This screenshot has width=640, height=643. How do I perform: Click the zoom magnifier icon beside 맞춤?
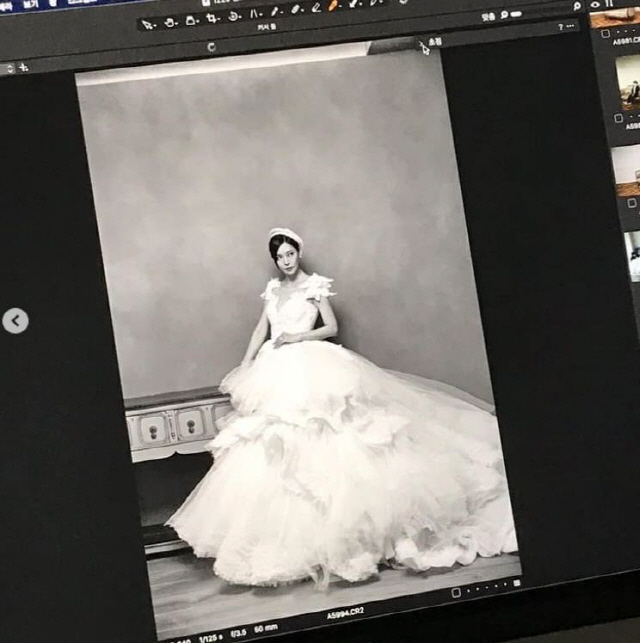point(504,15)
